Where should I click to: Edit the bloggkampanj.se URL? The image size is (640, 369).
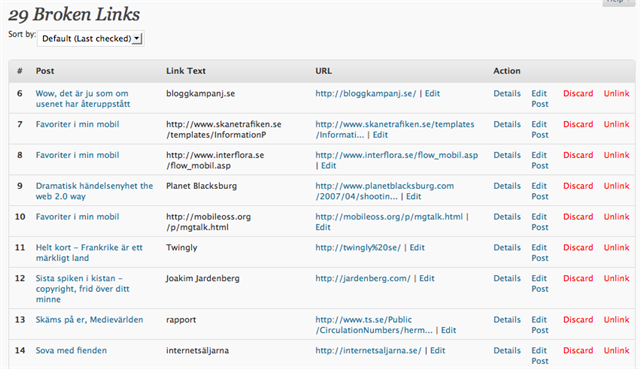[x=432, y=93]
